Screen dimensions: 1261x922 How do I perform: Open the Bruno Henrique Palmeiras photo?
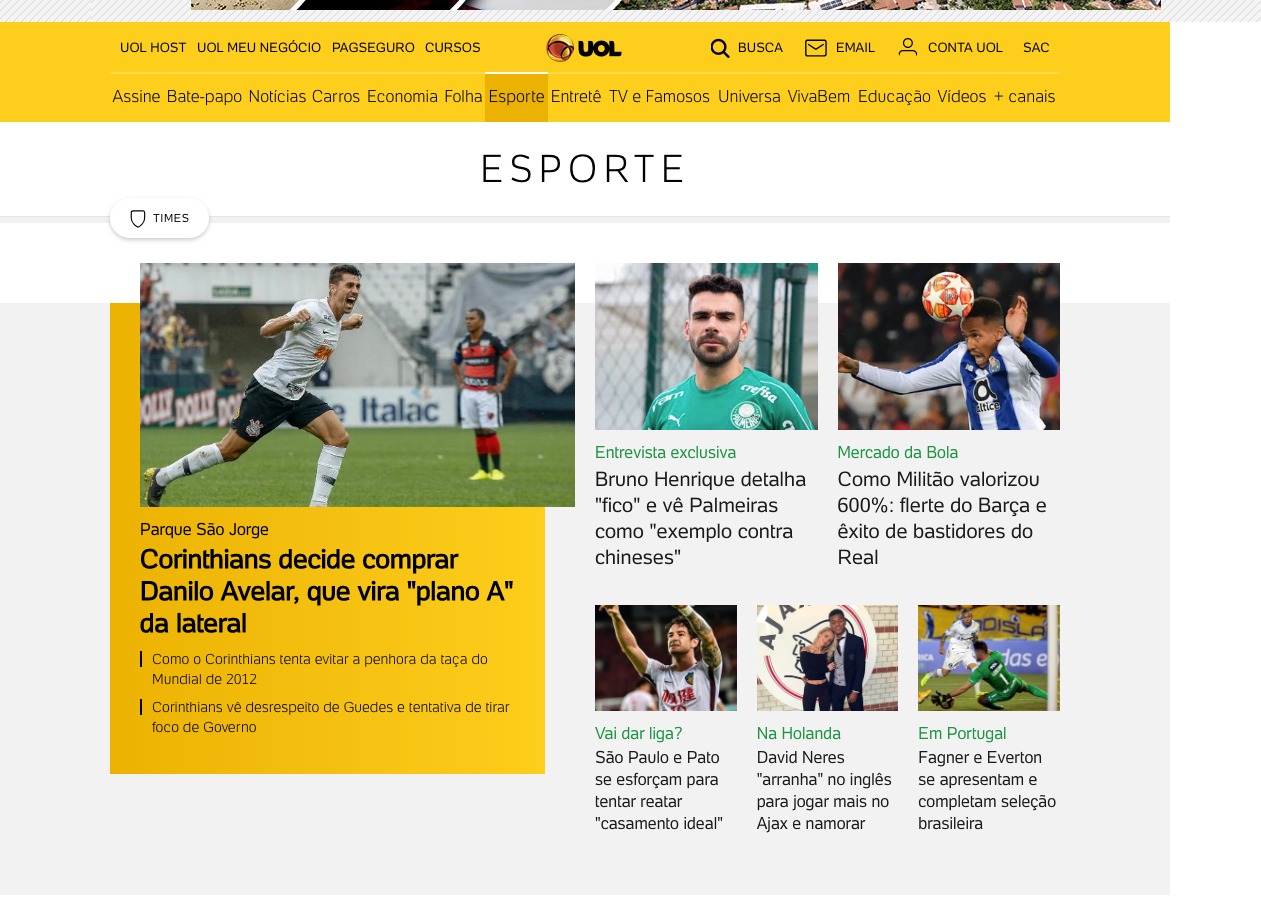(706, 347)
